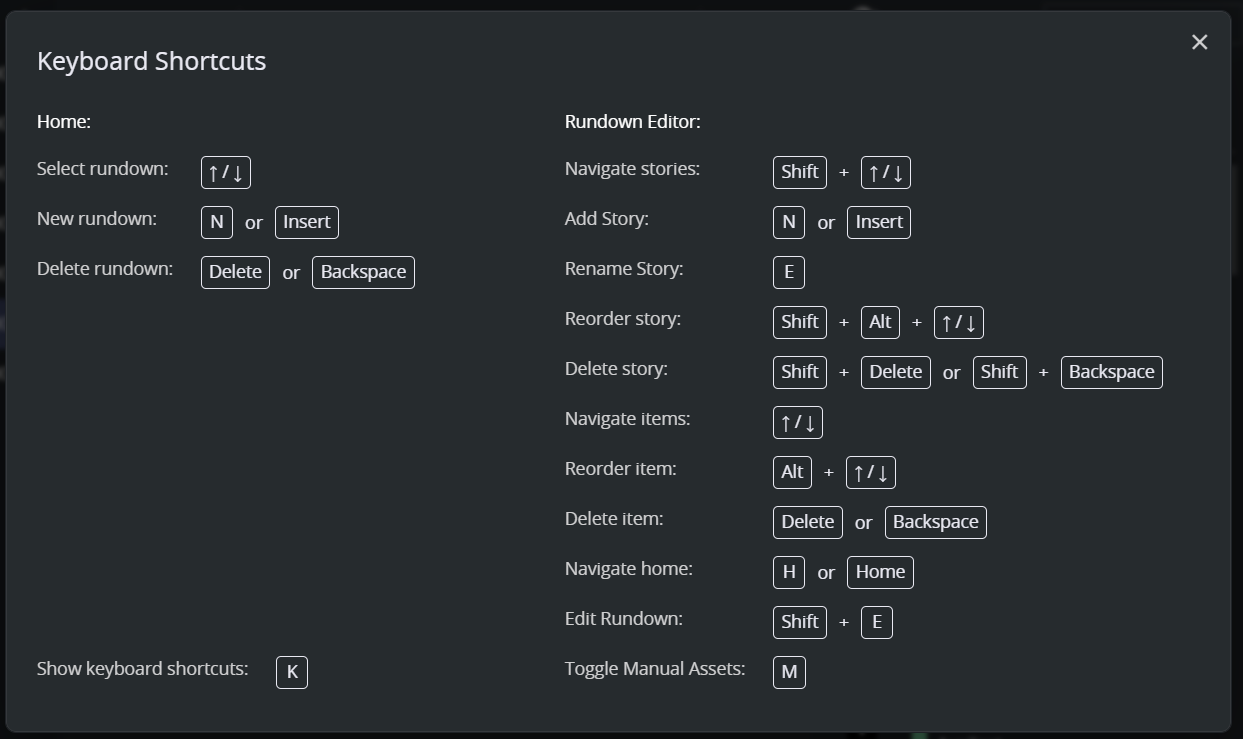
Task: Click the Show keyboard shortcuts label
Action: (x=142, y=669)
